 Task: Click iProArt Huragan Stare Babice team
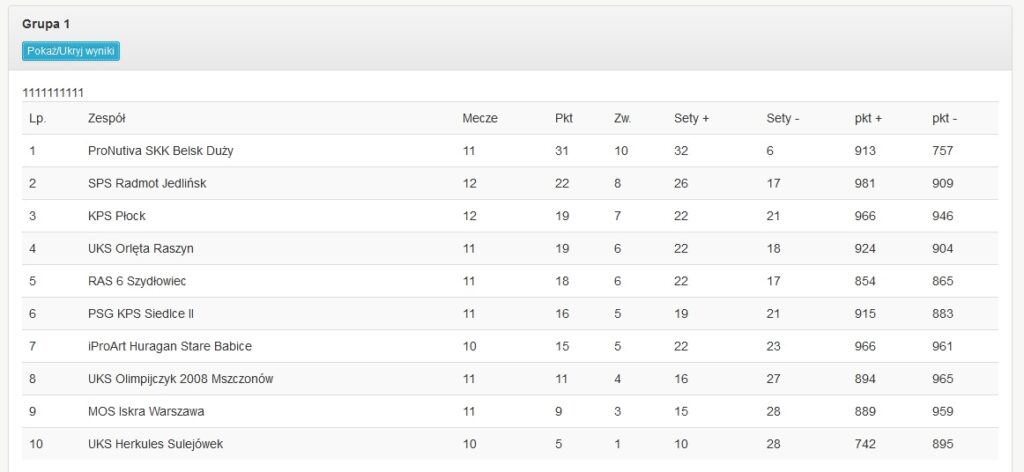pyautogui.click(x=170, y=346)
